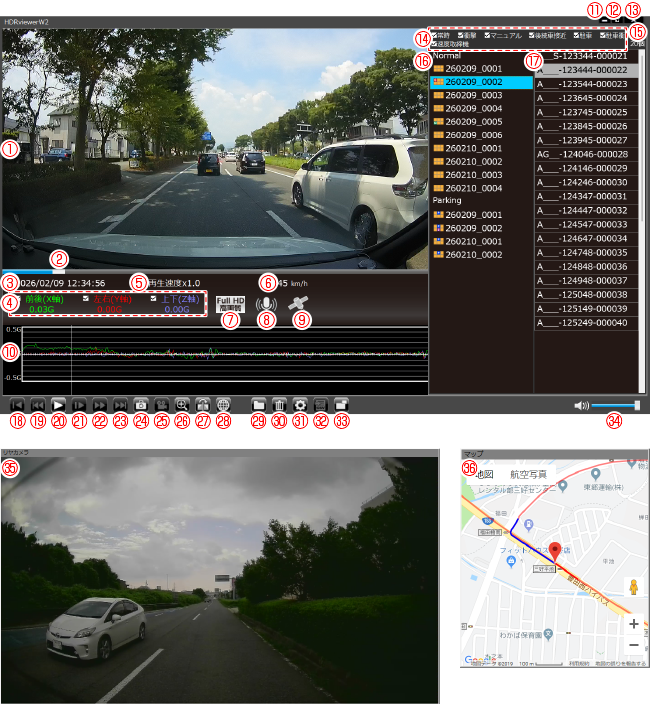Screen dimensions: 650x704
Task: Click the GPS satellite icon
Action: coord(298,304)
